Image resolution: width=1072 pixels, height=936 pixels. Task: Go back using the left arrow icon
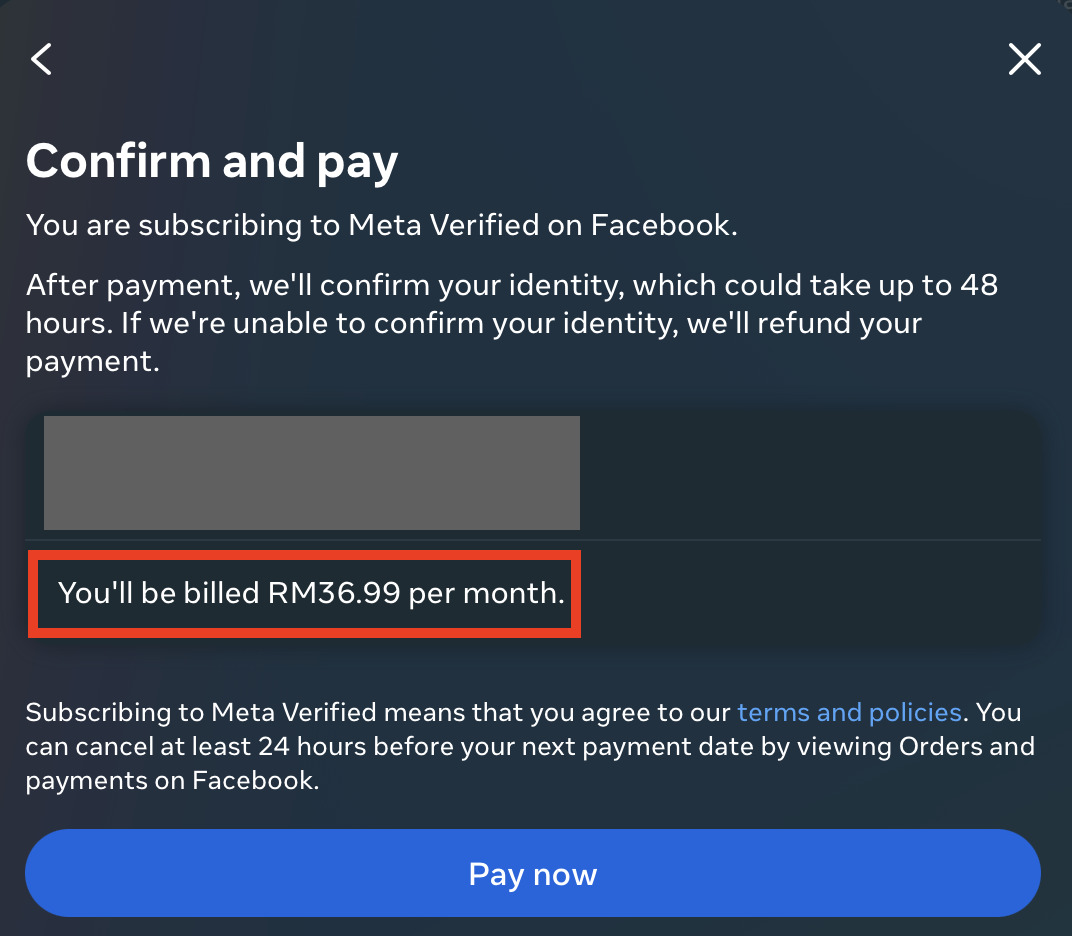41,60
